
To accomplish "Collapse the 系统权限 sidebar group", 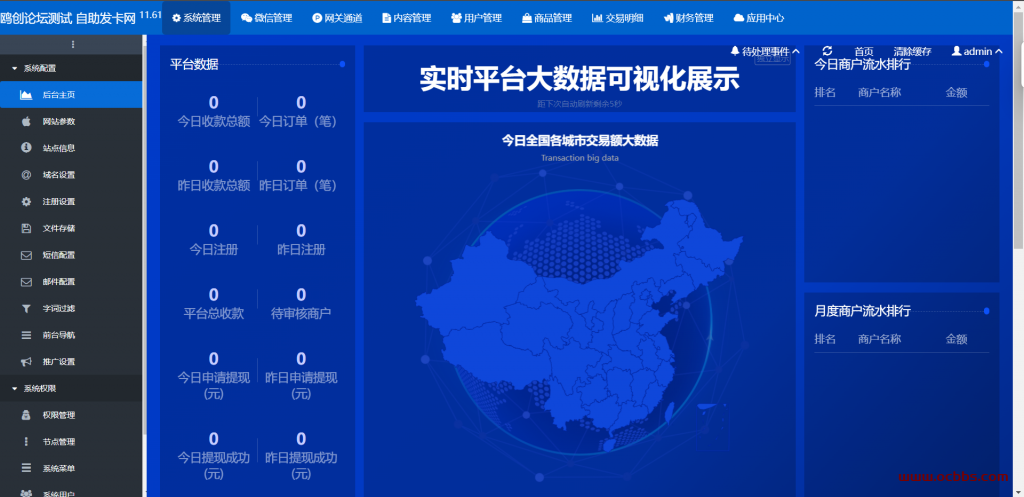I will pyautogui.click(x=71, y=389).
